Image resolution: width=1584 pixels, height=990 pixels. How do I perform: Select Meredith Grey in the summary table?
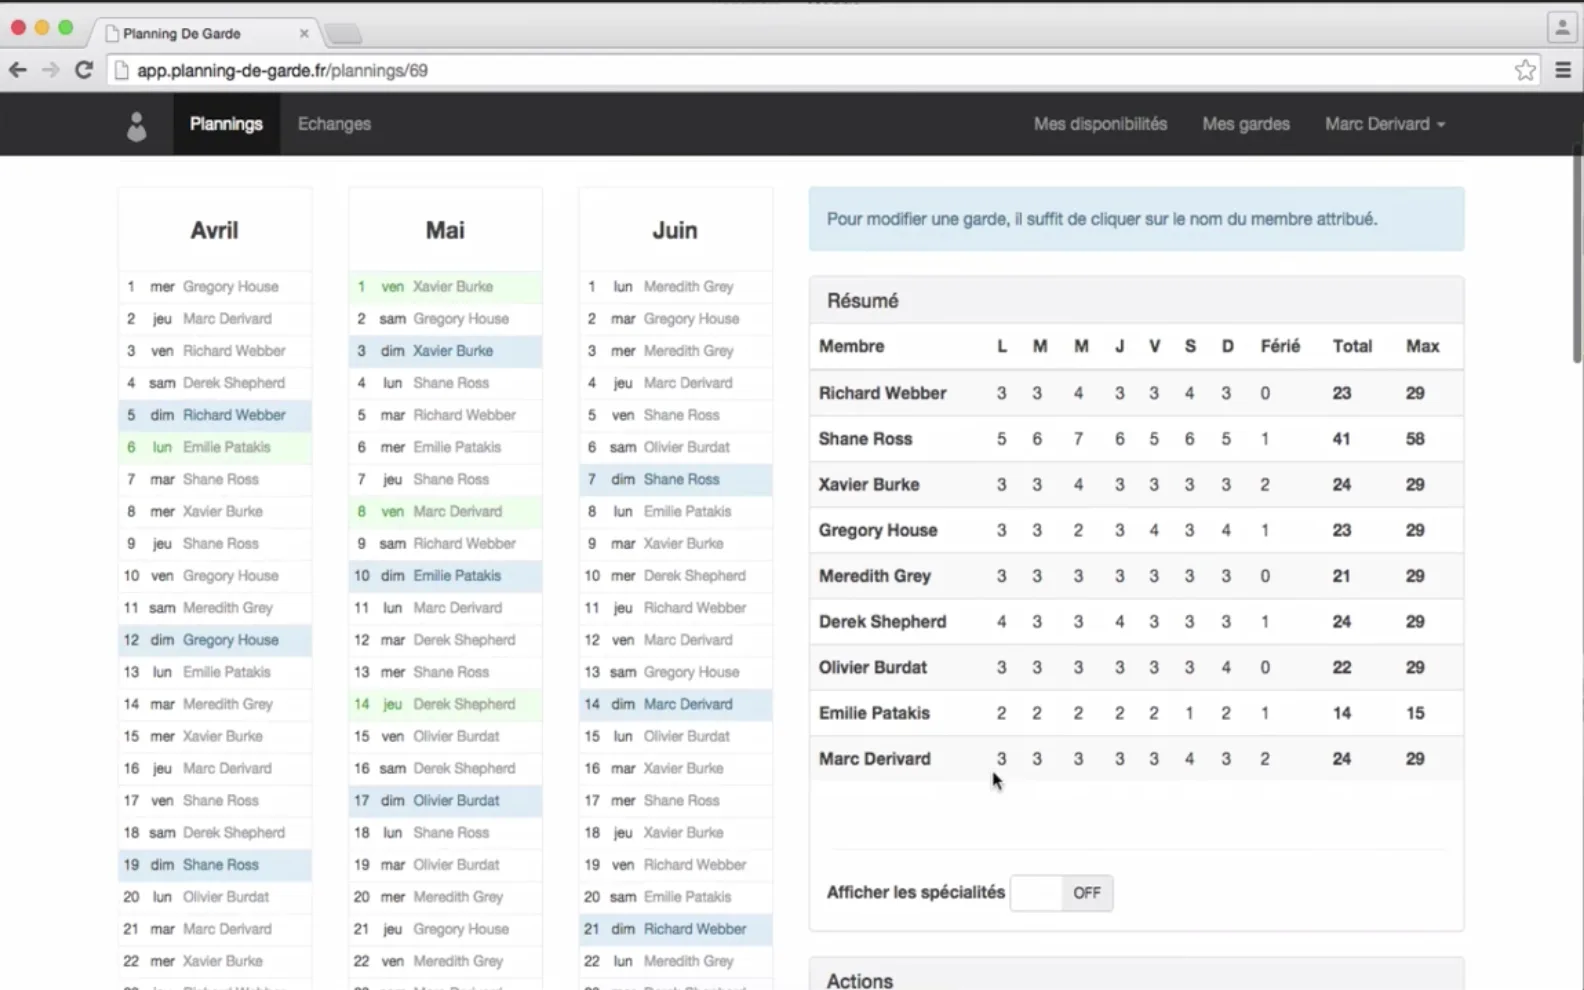click(x=875, y=576)
